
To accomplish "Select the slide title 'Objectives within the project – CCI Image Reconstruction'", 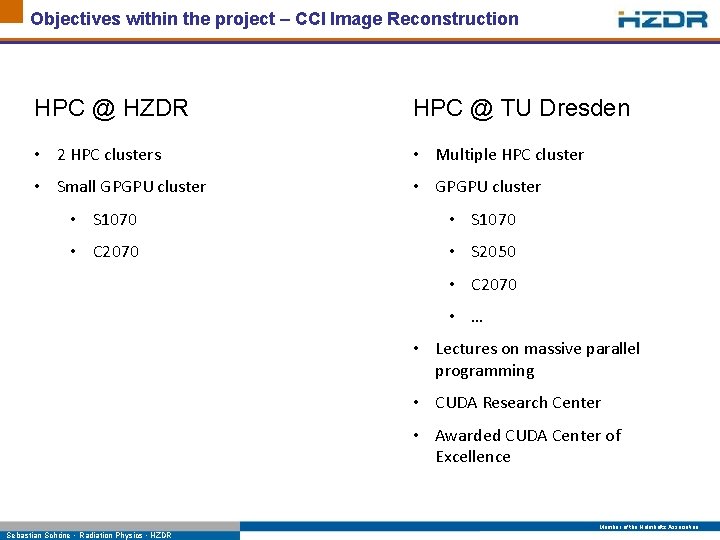I will click(274, 19).
